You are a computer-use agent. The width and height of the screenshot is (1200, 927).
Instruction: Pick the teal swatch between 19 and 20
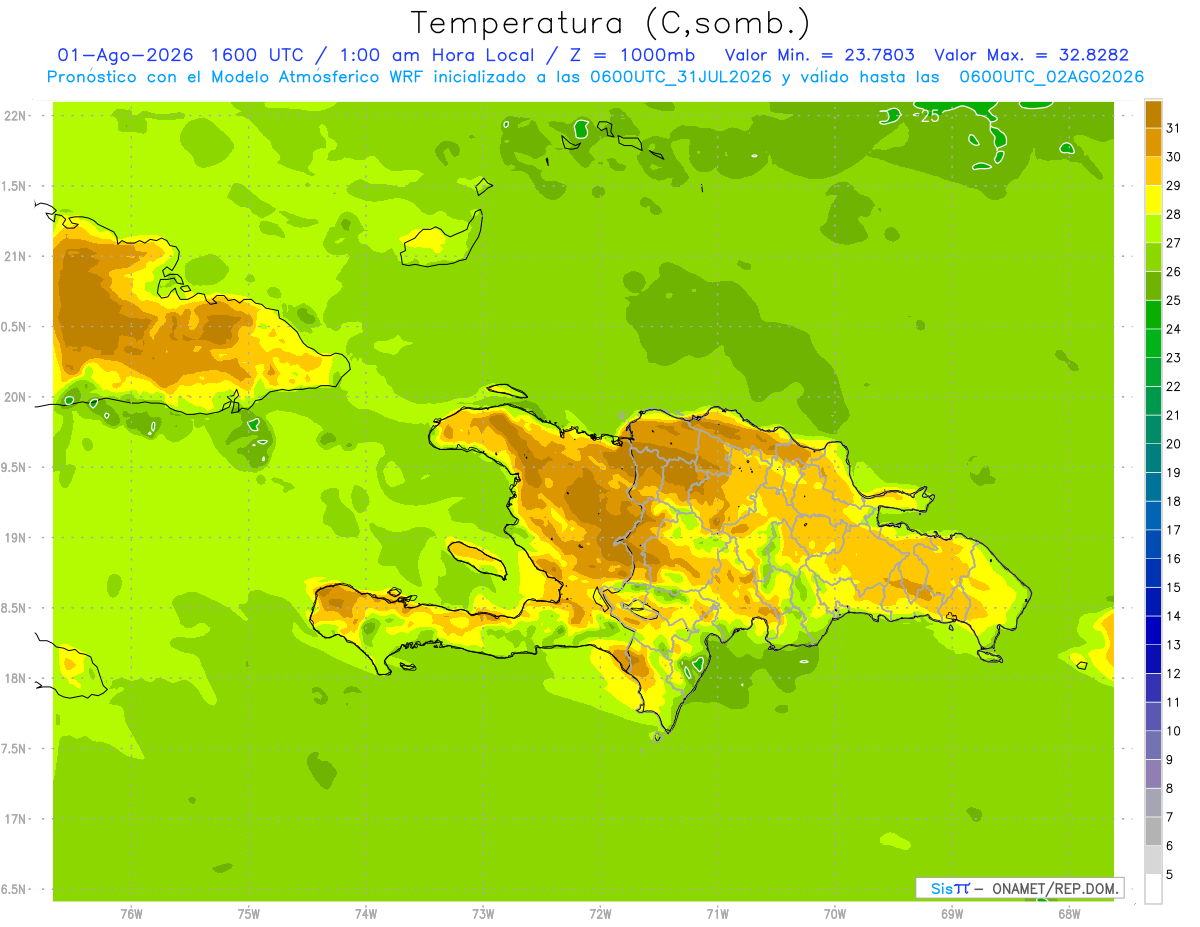(1153, 458)
